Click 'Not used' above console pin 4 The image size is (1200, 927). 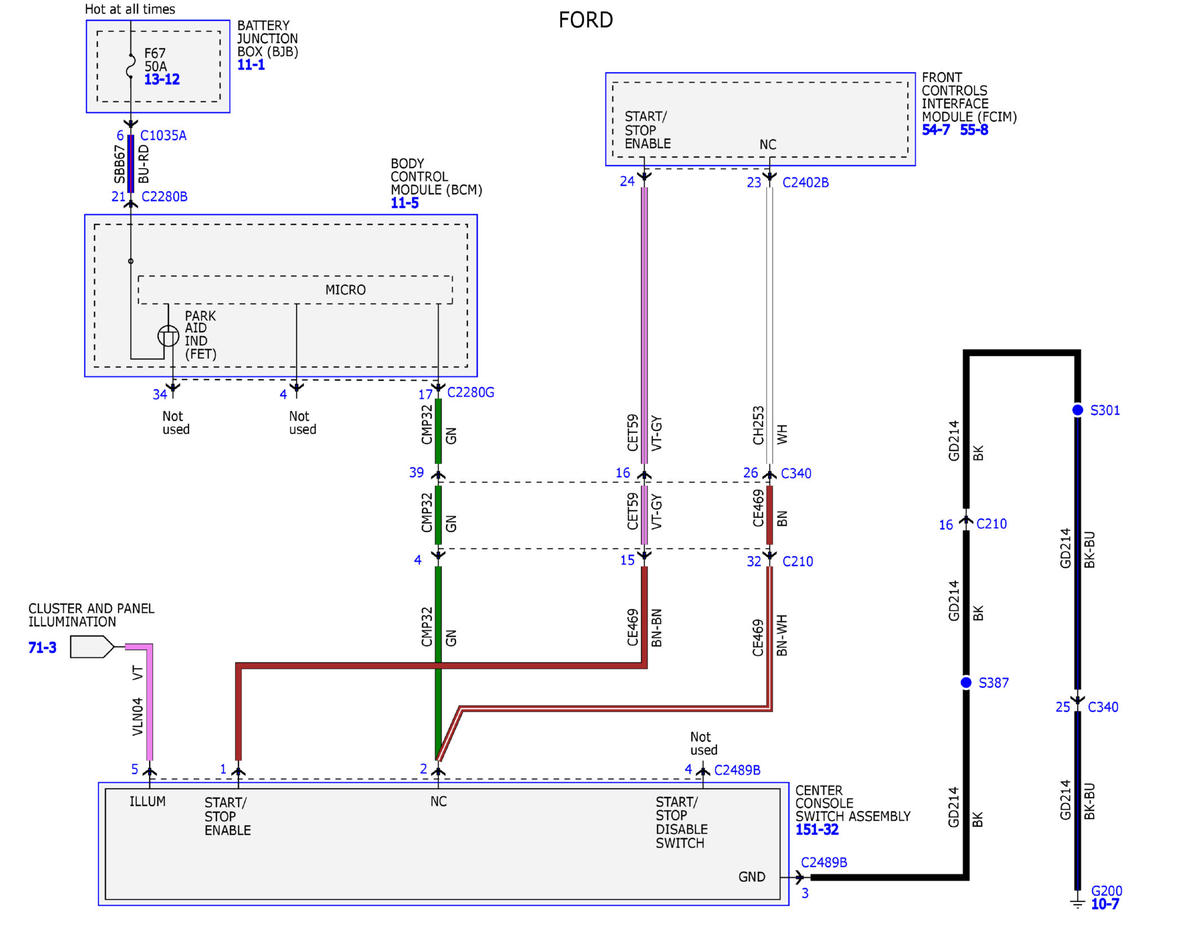click(x=703, y=744)
